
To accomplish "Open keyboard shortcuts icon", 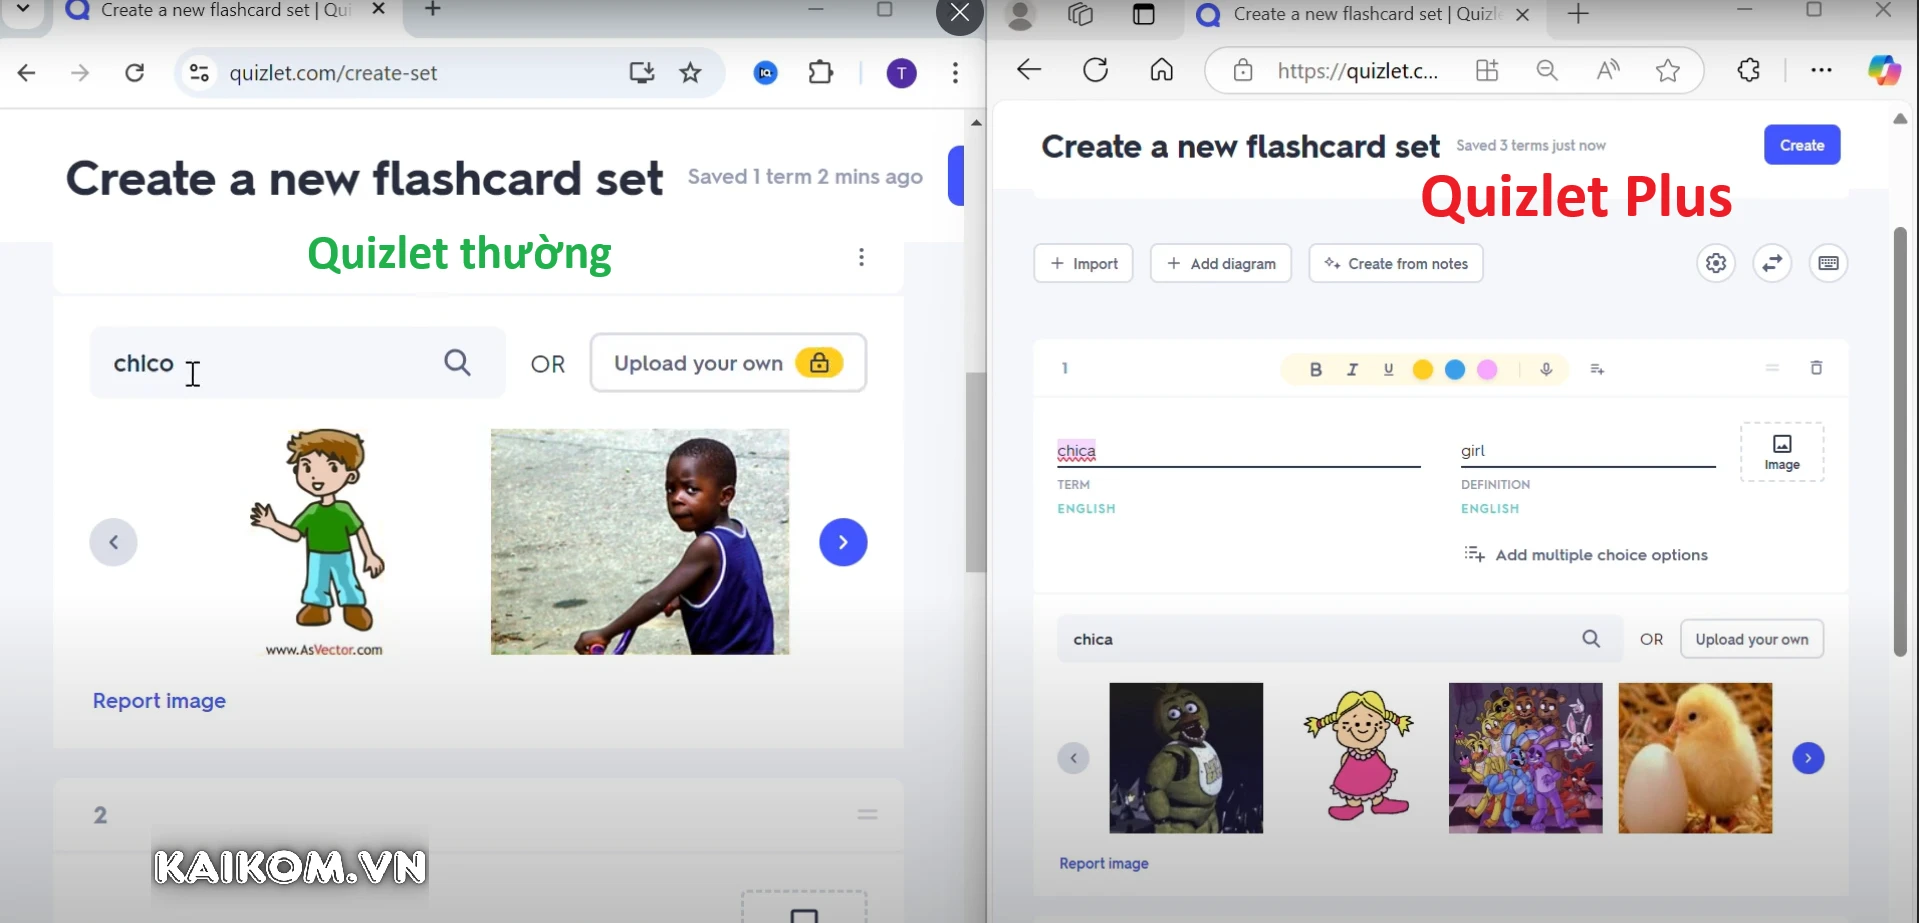I will click(1830, 263).
